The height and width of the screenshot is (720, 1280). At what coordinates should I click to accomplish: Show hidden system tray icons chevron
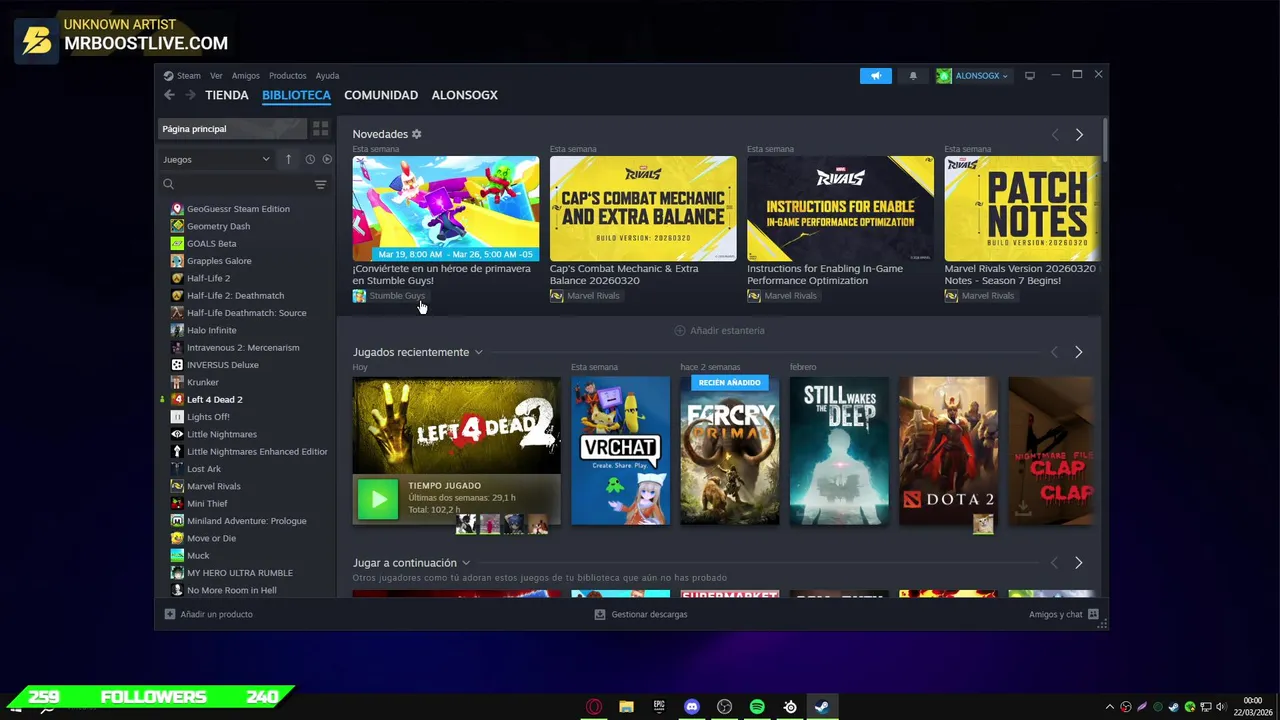point(1109,707)
